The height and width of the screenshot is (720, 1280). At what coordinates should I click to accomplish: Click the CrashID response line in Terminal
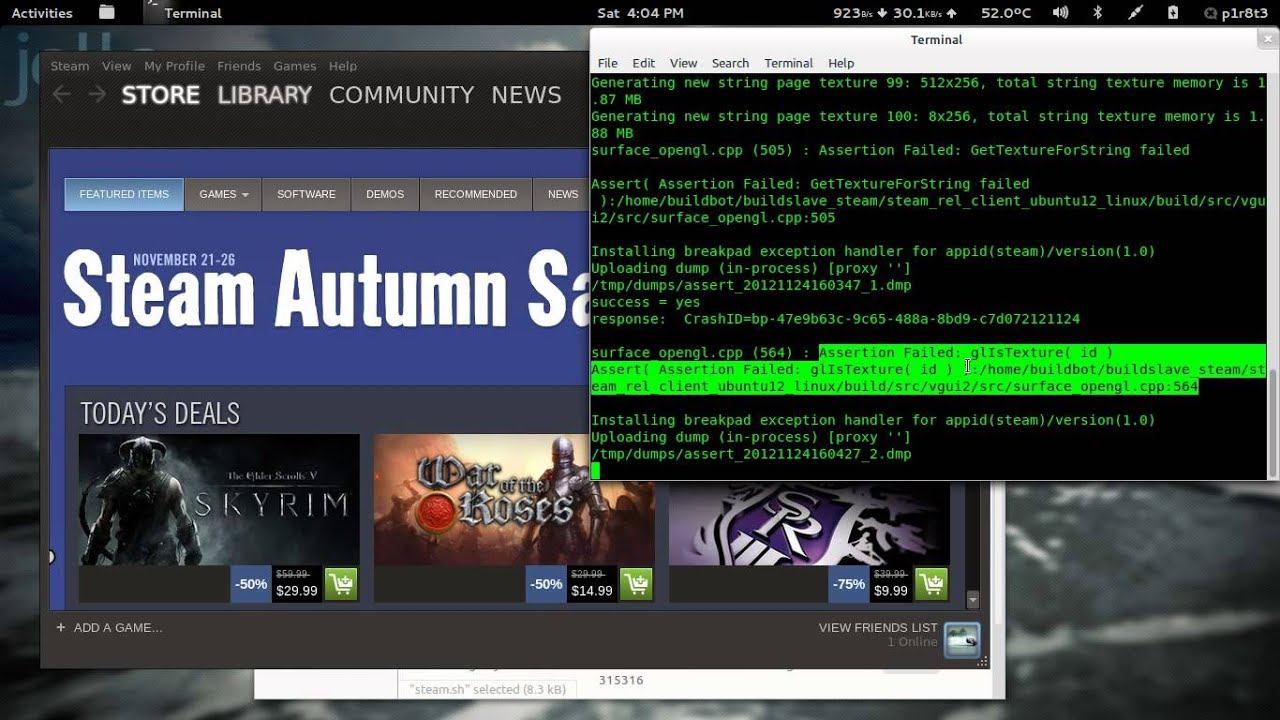pos(835,319)
